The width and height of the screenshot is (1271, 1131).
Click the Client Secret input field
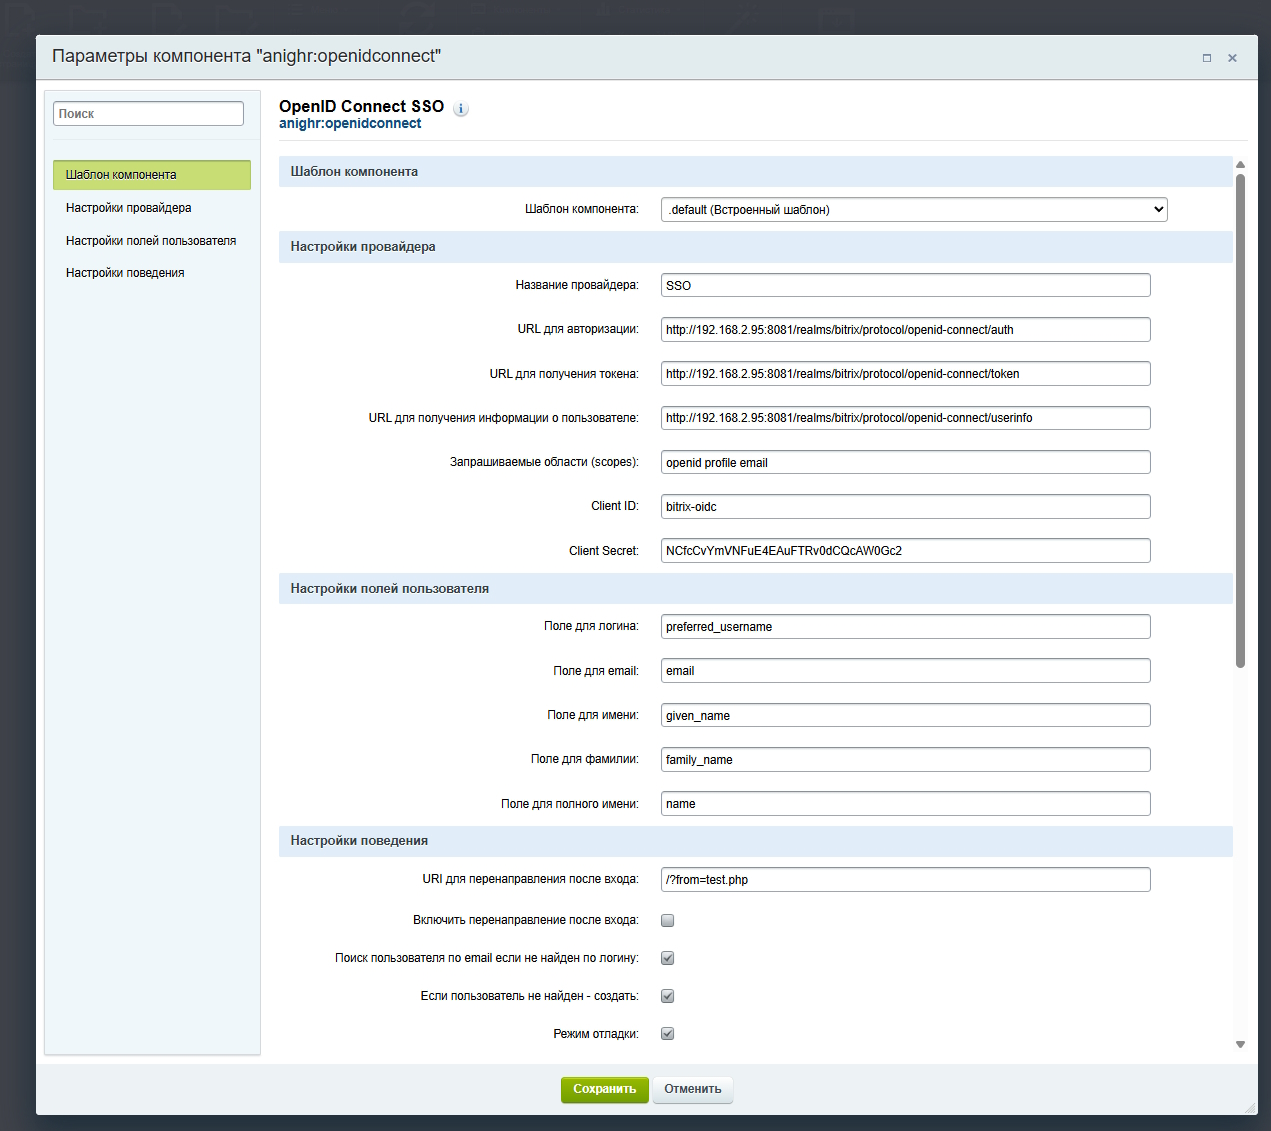click(904, 550)
